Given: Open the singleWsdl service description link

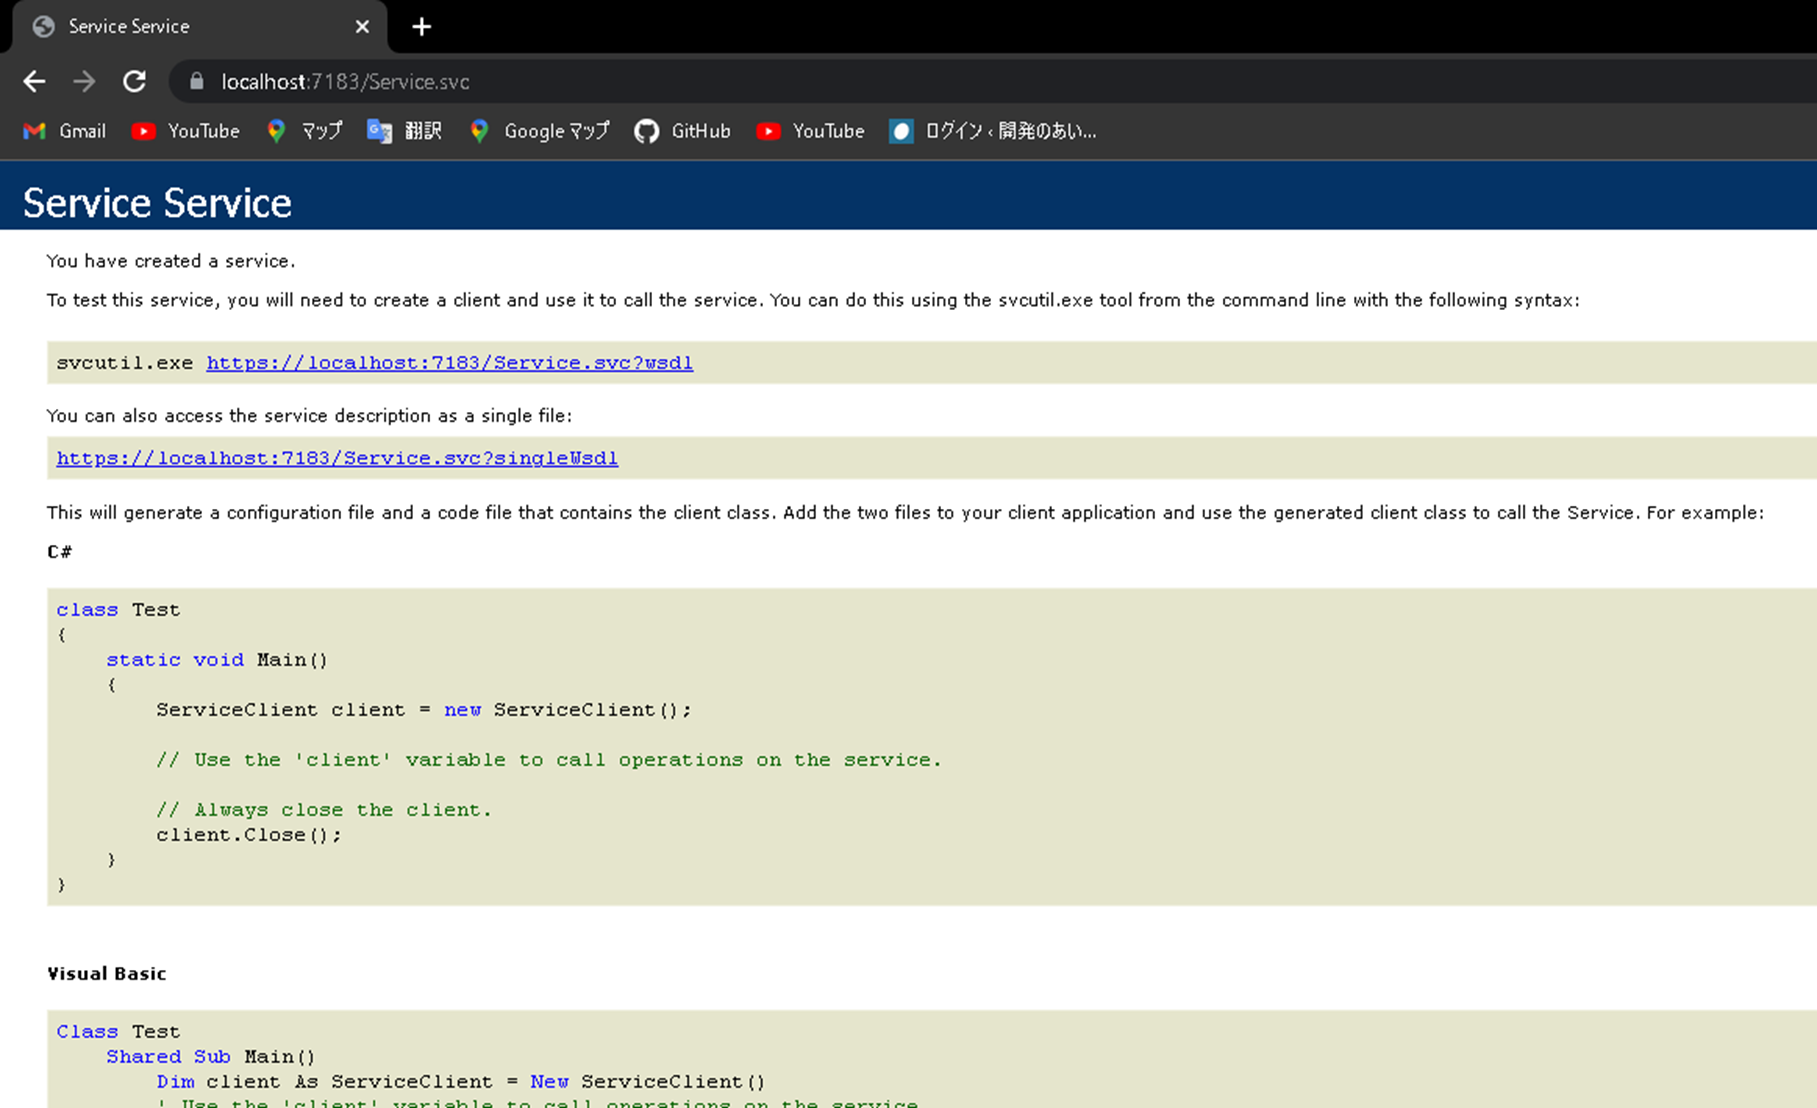Looking at the screenshot, I should click(337, 457).
